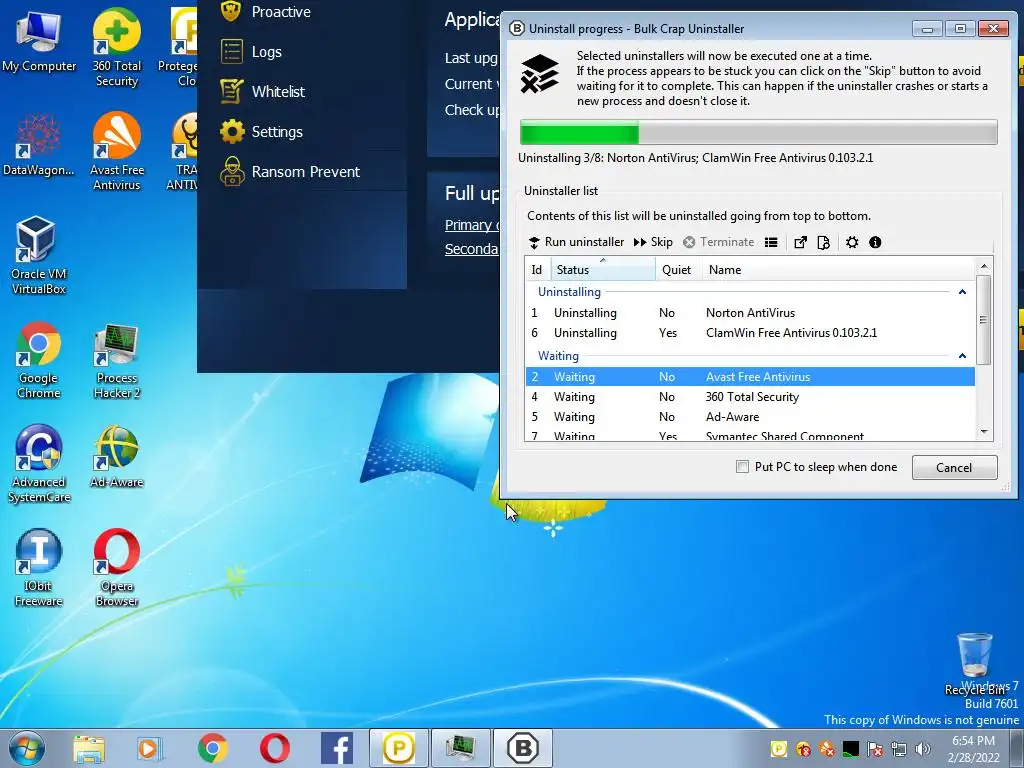Switch to the yellow P antivirus taskbar app
Viewport: 1024px width, 768px height.
click(399, 748)
